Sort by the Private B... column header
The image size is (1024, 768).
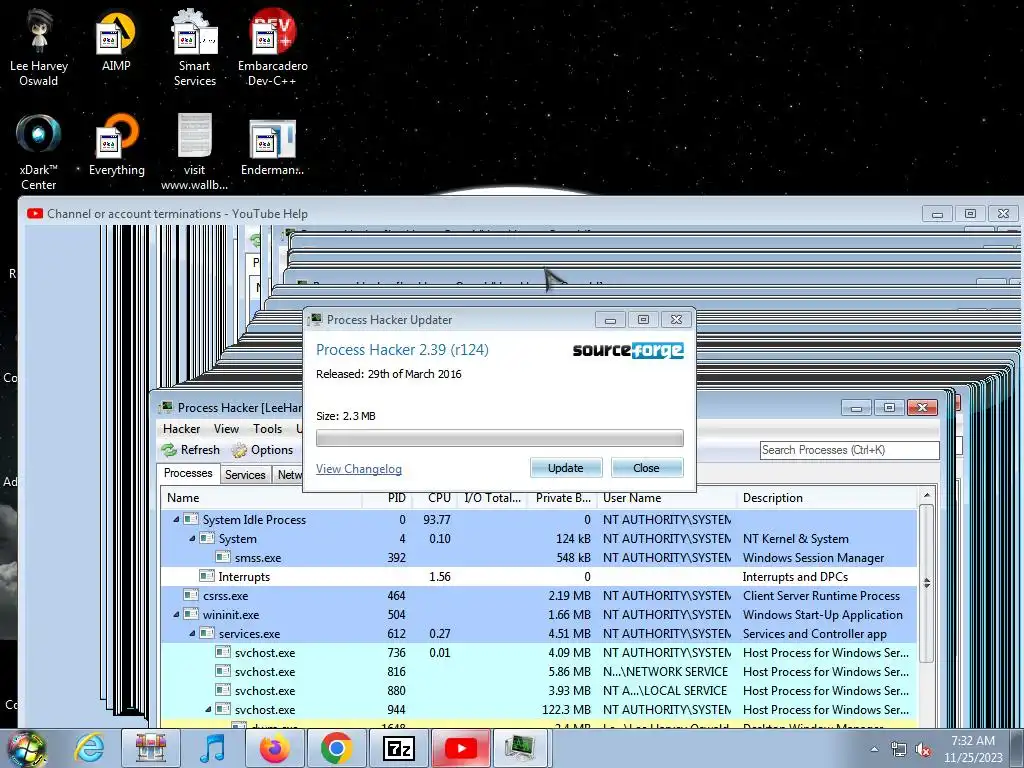click(562, 498)
